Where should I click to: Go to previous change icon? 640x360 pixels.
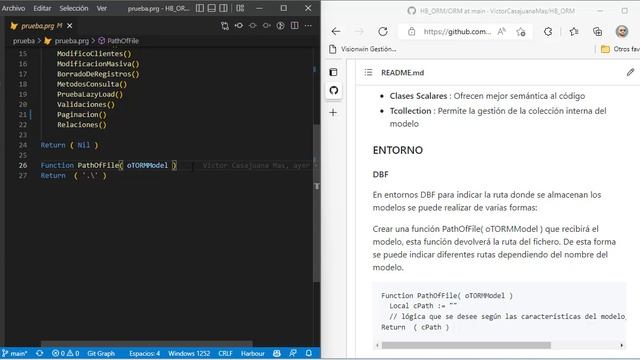click(239, 26)
